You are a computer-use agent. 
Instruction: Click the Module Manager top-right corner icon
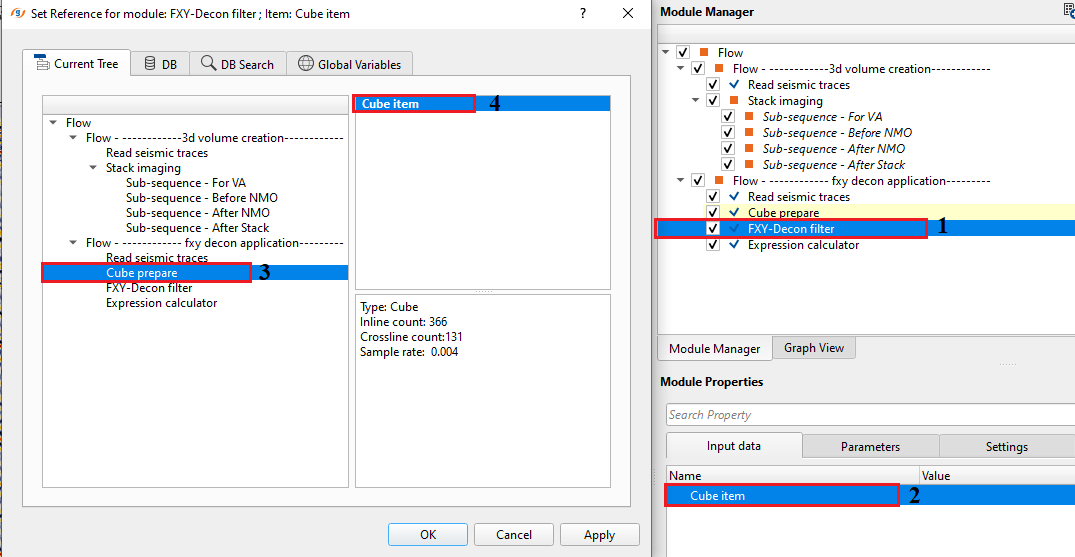1069,10
